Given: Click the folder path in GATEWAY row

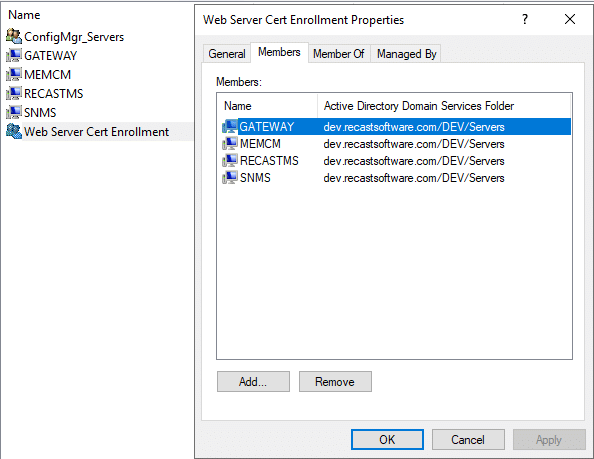Looking at the screenshot, I should [414, 126].
